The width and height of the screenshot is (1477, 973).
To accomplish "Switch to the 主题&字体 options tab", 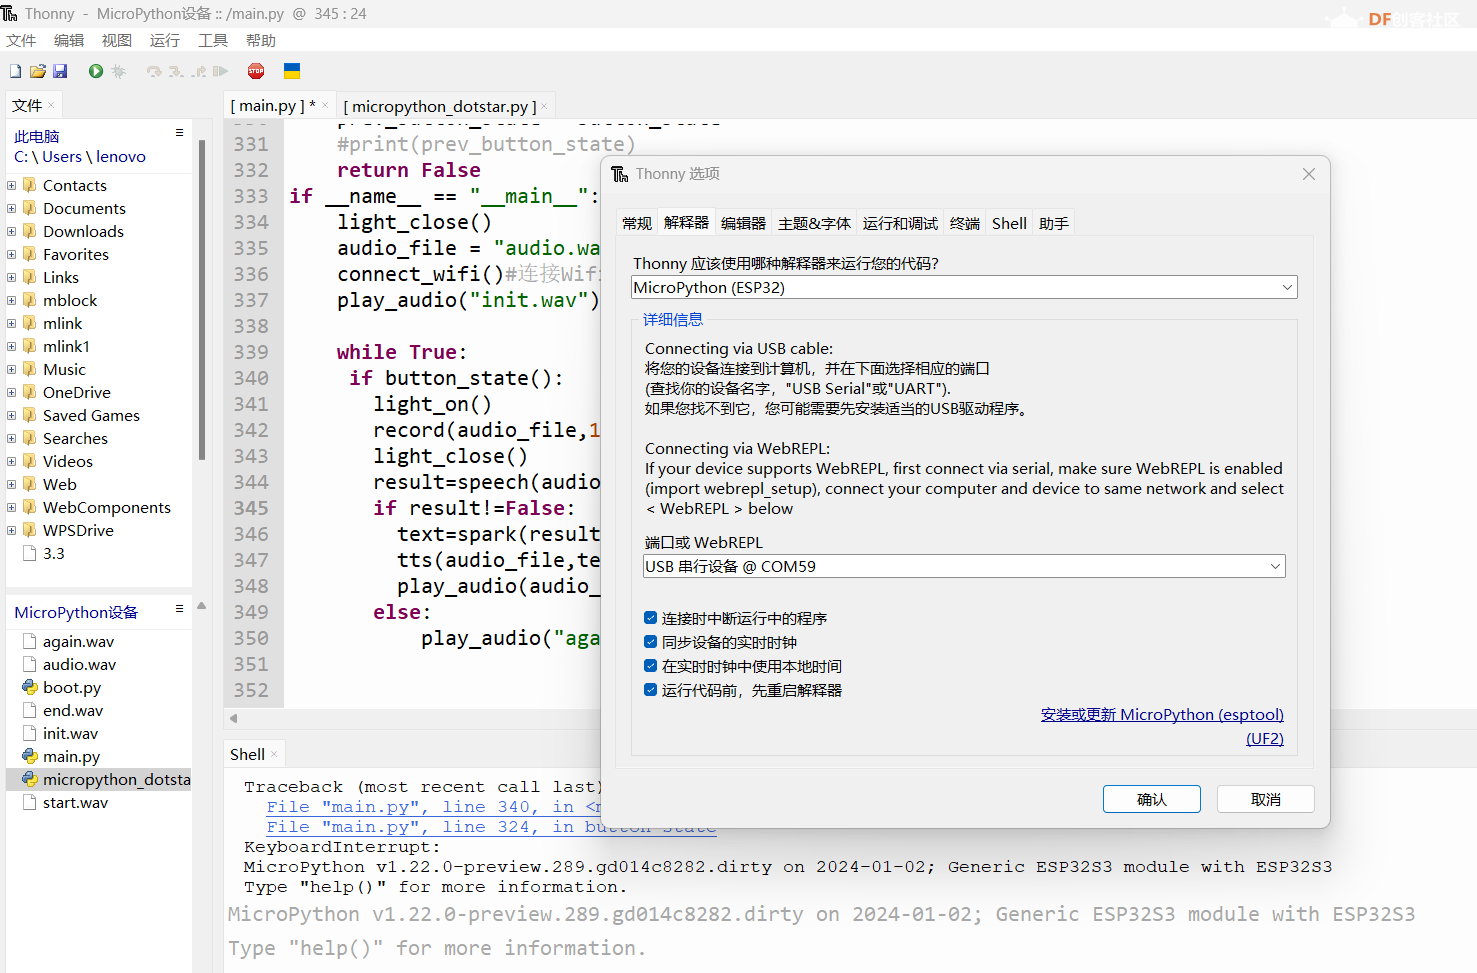I will [x=815, y=223].
